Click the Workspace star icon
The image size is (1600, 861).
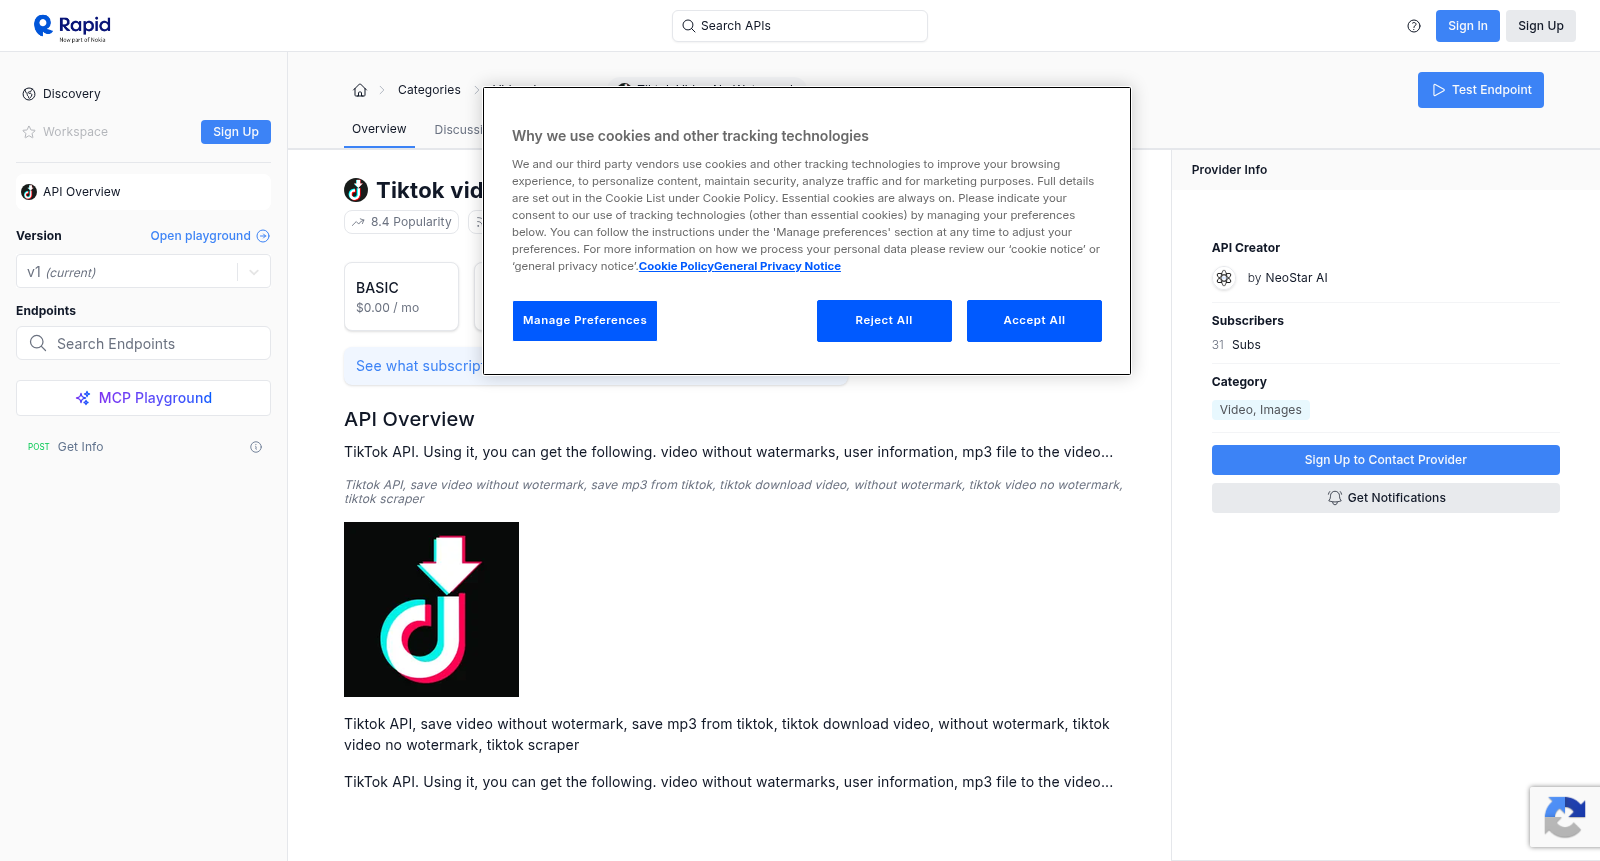(x=29, y=132)
